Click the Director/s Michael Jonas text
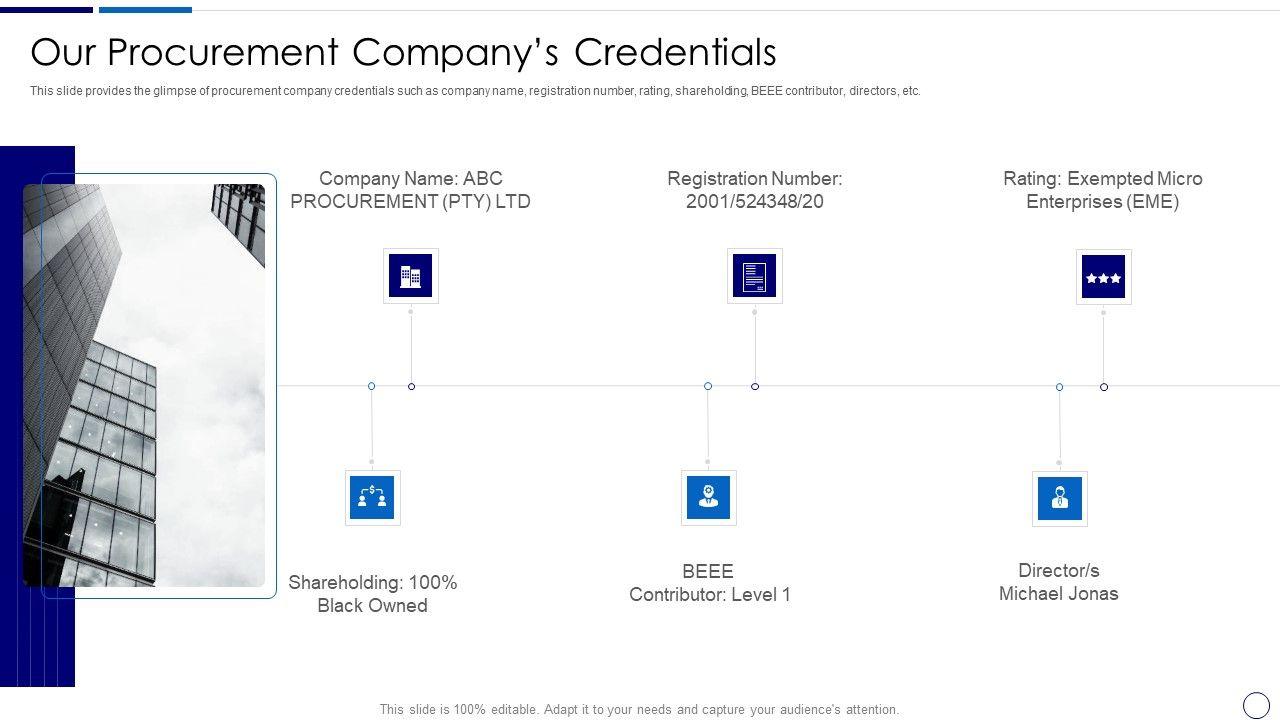This screenshot has height=720, width=1280. 1059,582
